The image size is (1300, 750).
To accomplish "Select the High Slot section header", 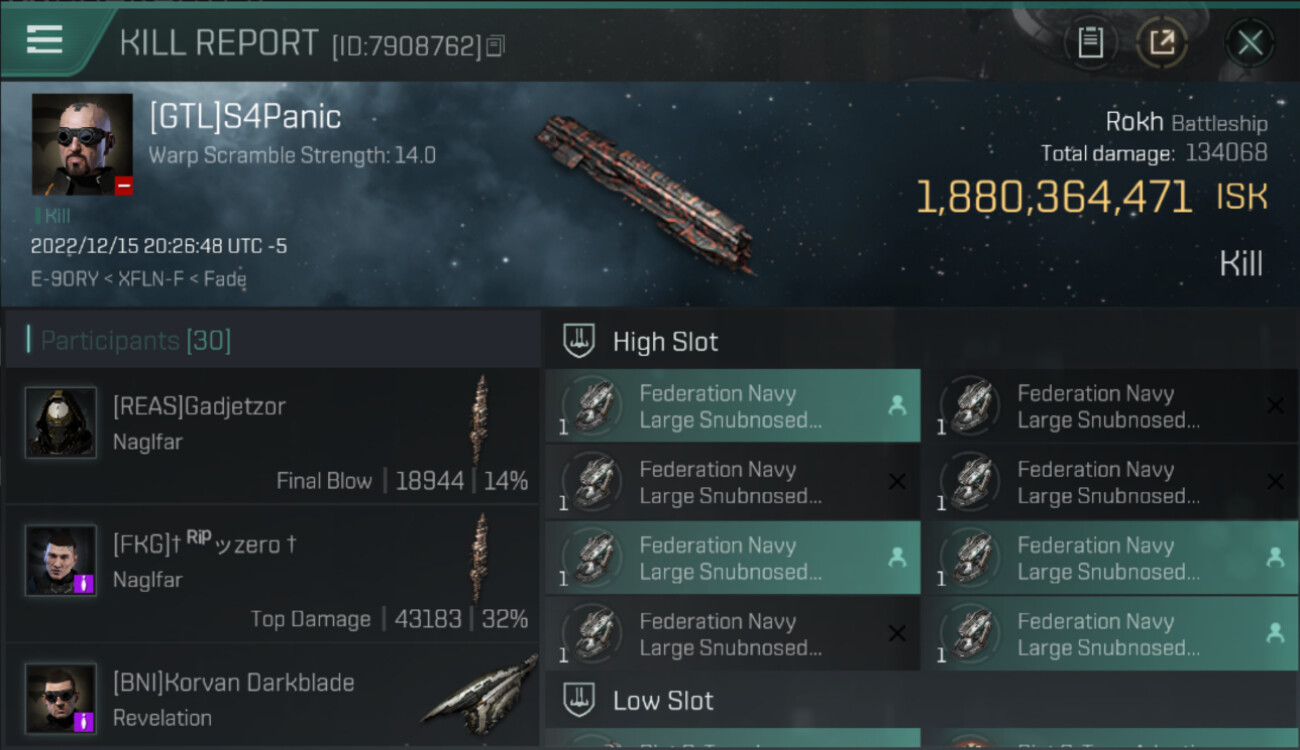I will (665, 342).
